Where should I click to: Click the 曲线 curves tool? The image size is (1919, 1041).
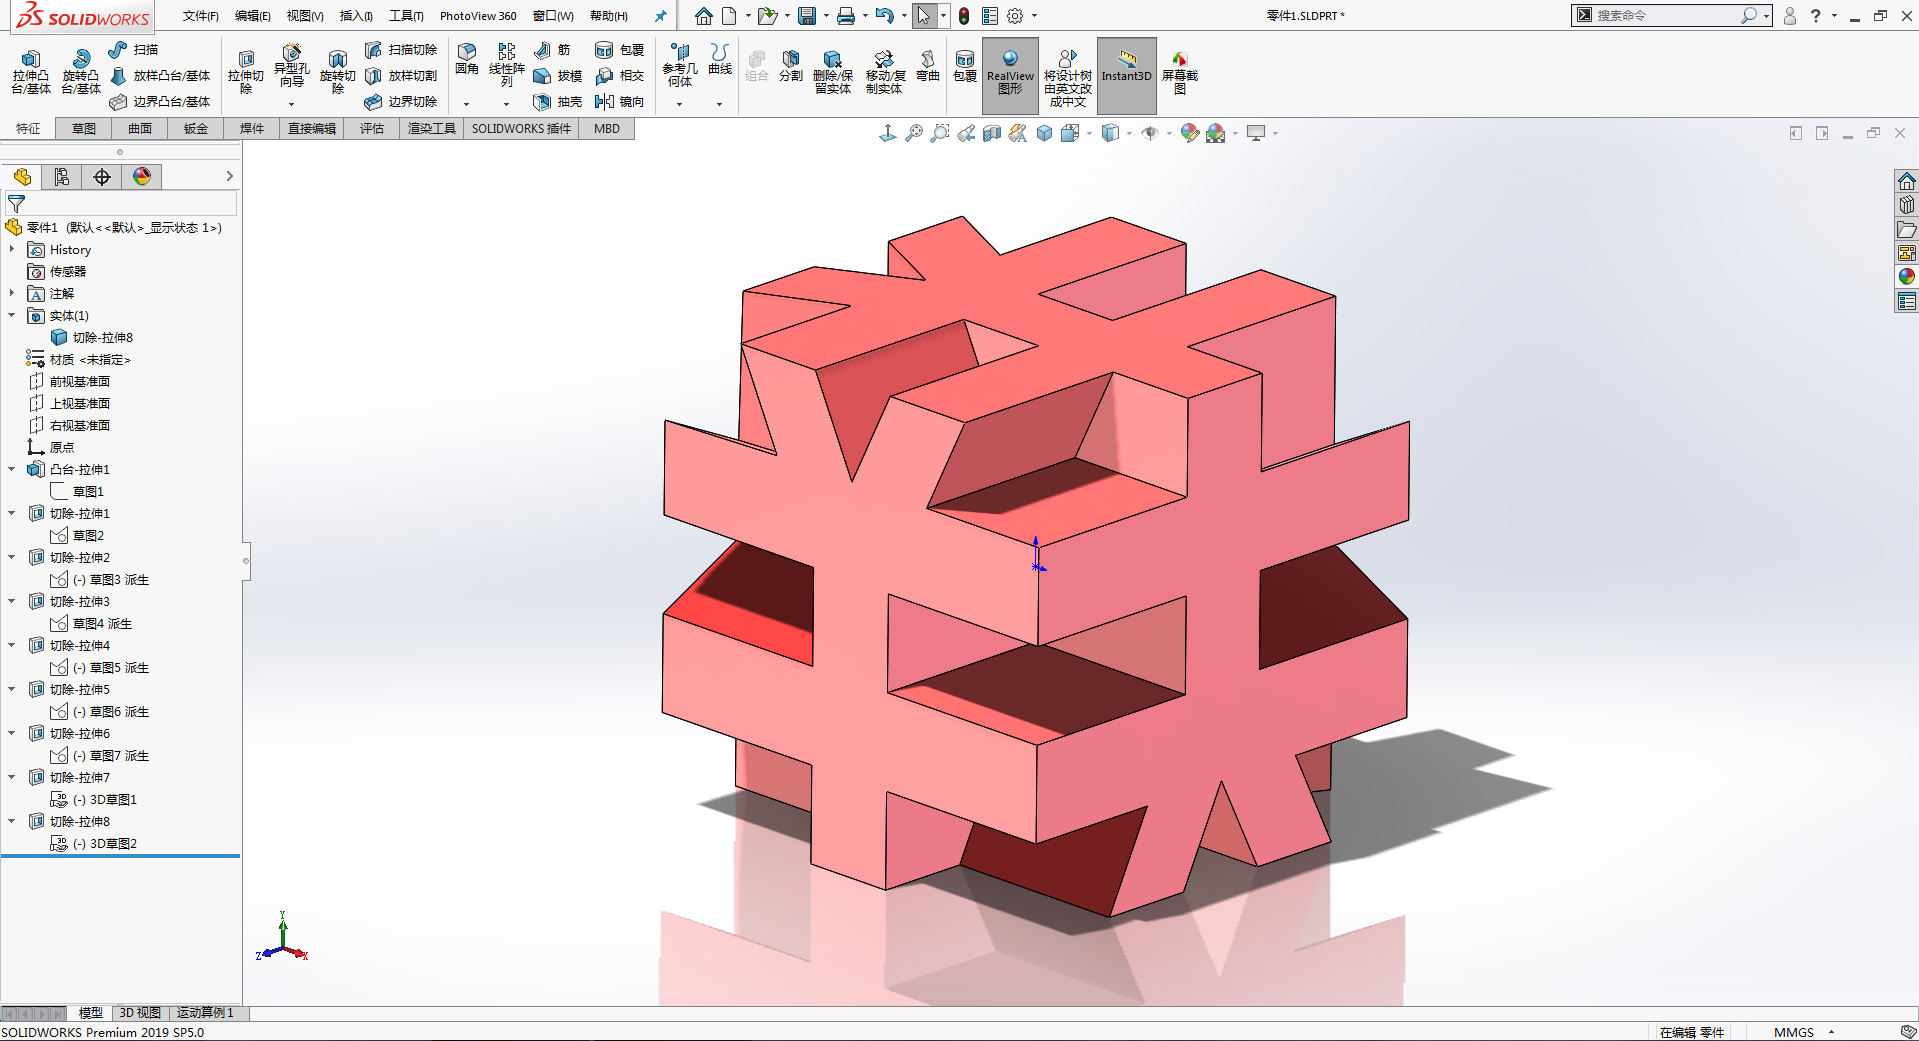click(720, 60)
